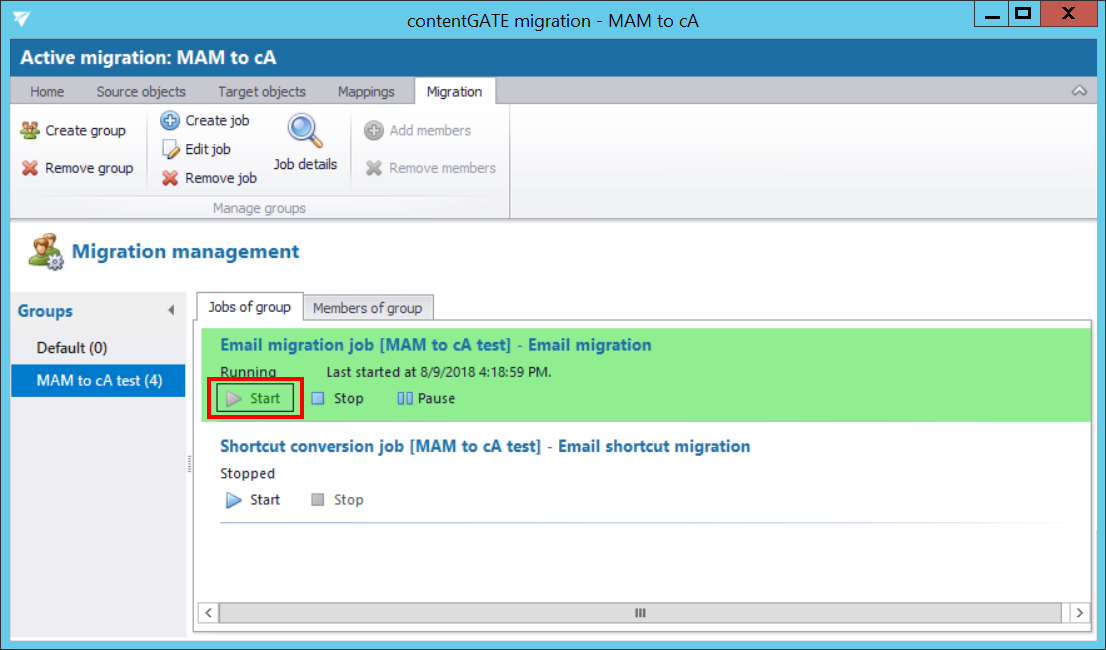Click the contentGATE paper plane app icon
The width and height of the screenshot is (1106, 650).
(22, 19)
